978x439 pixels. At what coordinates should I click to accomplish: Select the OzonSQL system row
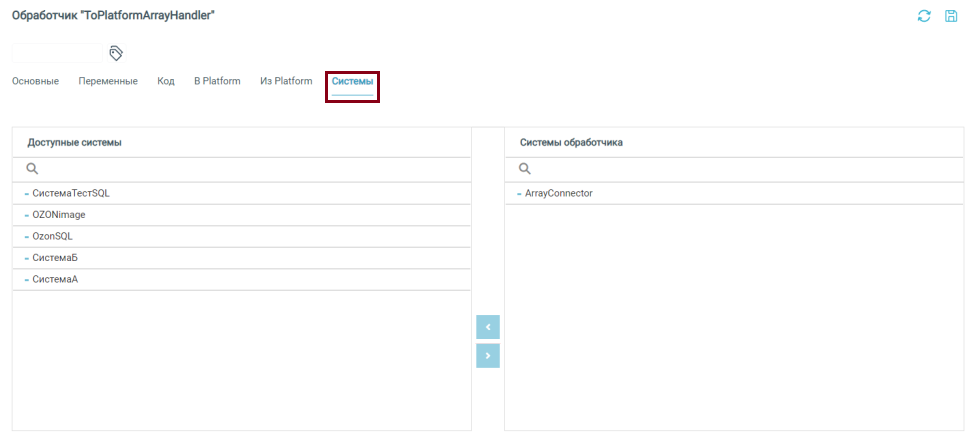(x=53, y=237)
